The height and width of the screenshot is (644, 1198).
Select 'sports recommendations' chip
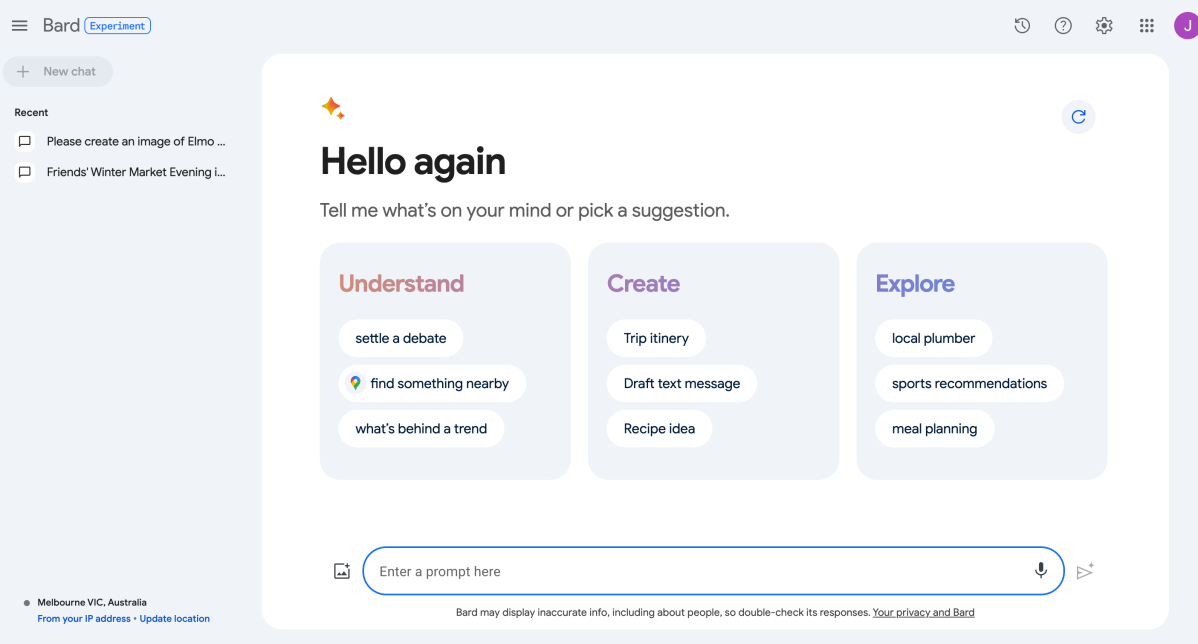[969, 383]
